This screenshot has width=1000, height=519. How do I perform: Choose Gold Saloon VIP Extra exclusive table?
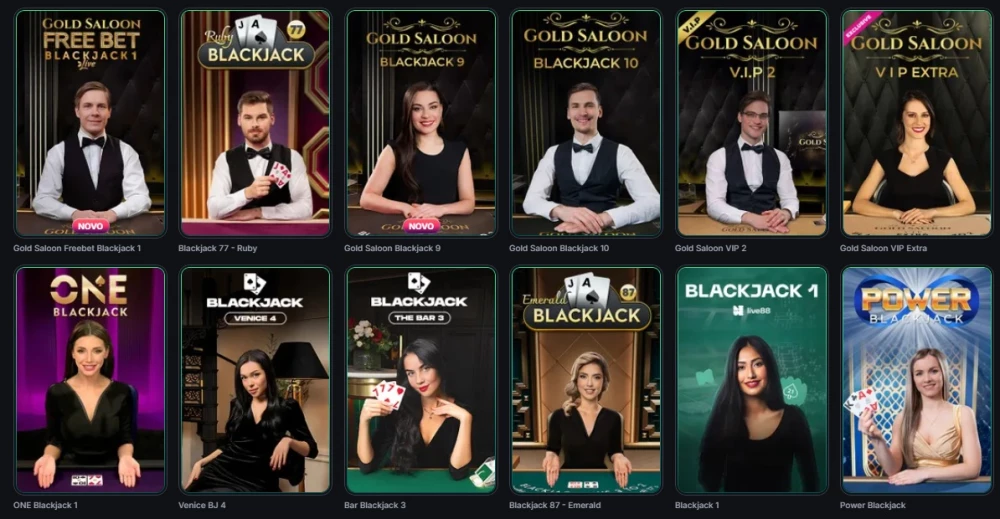pos(916,123)
